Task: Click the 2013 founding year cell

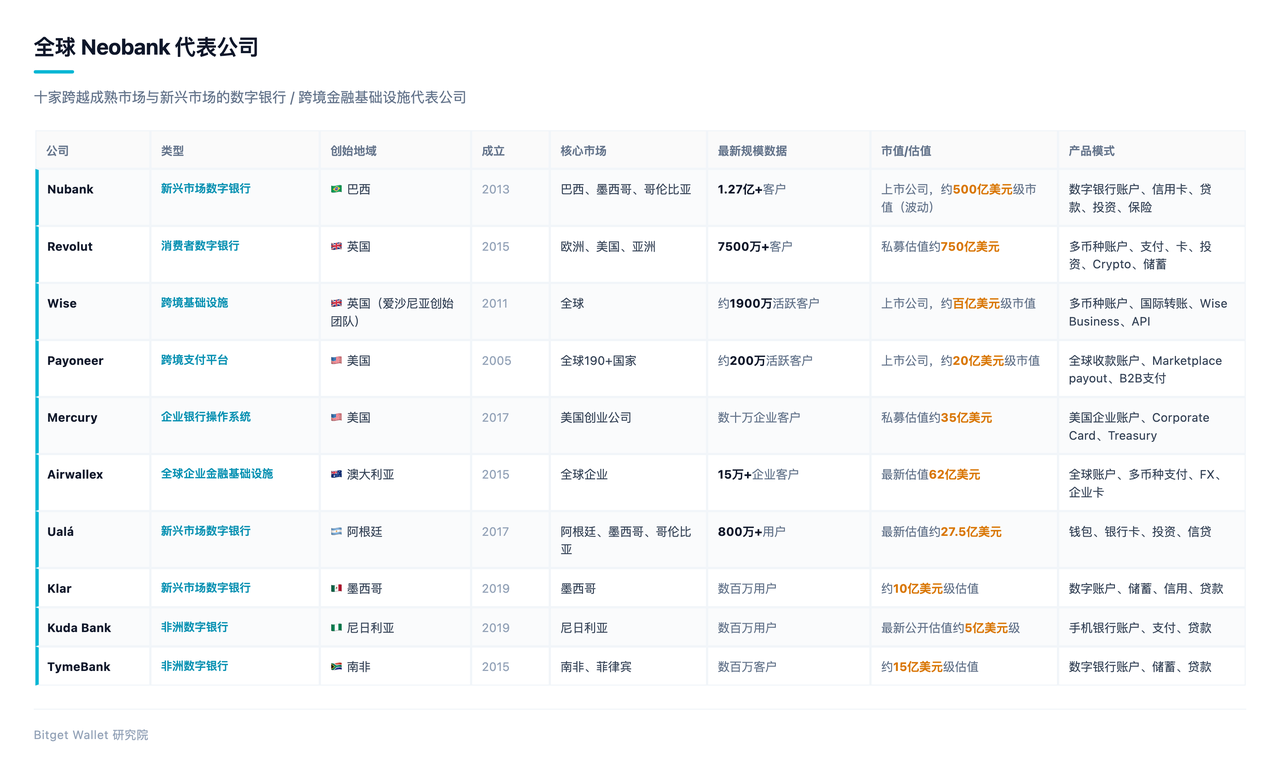Action: click(496, 189)
